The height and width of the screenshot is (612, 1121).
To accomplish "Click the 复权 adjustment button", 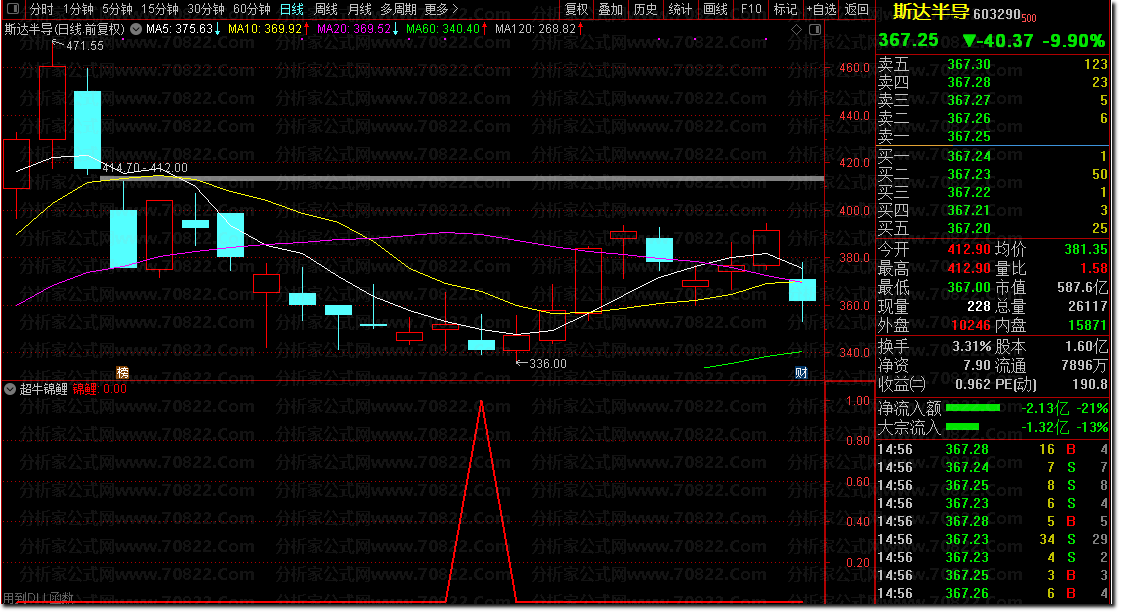I will 576,9.
